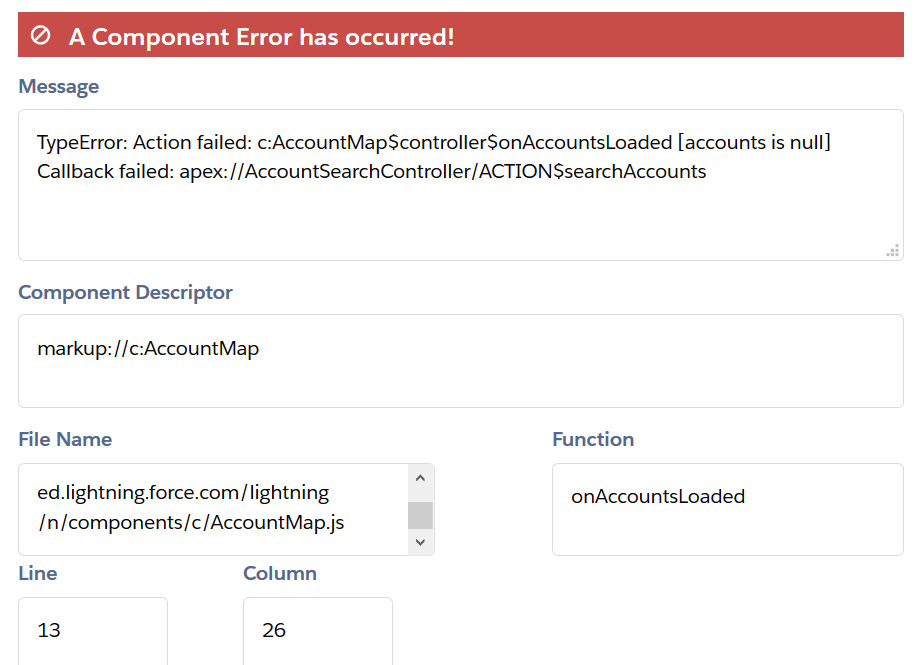
Task: Click the error icon in red banner
Action: 41,36
